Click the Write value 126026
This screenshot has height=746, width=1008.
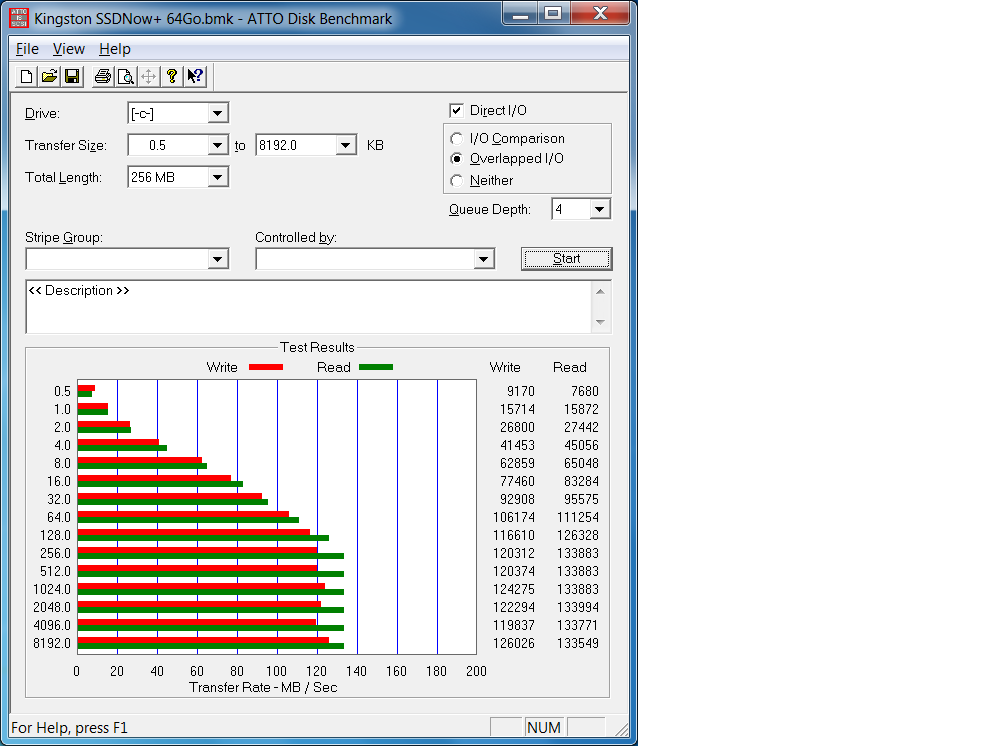pos(514,643)
